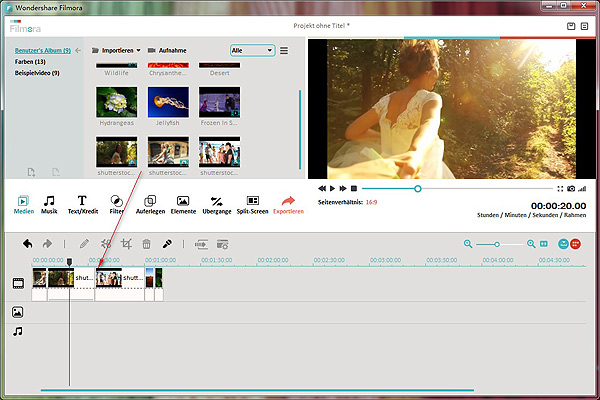
Task: Click the music track note icon
Action: (18, 331)
